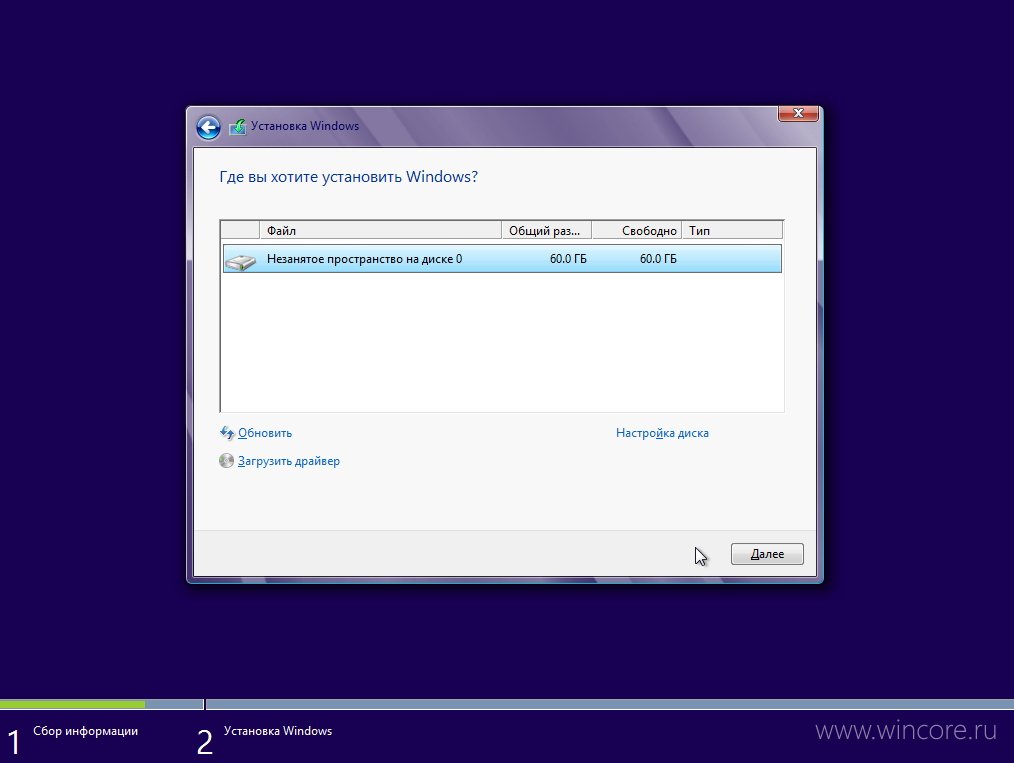Viewport: 1014px width, 763px height.
Task: Click the 60.0 ГБ free space value
Action: (658, 259)
